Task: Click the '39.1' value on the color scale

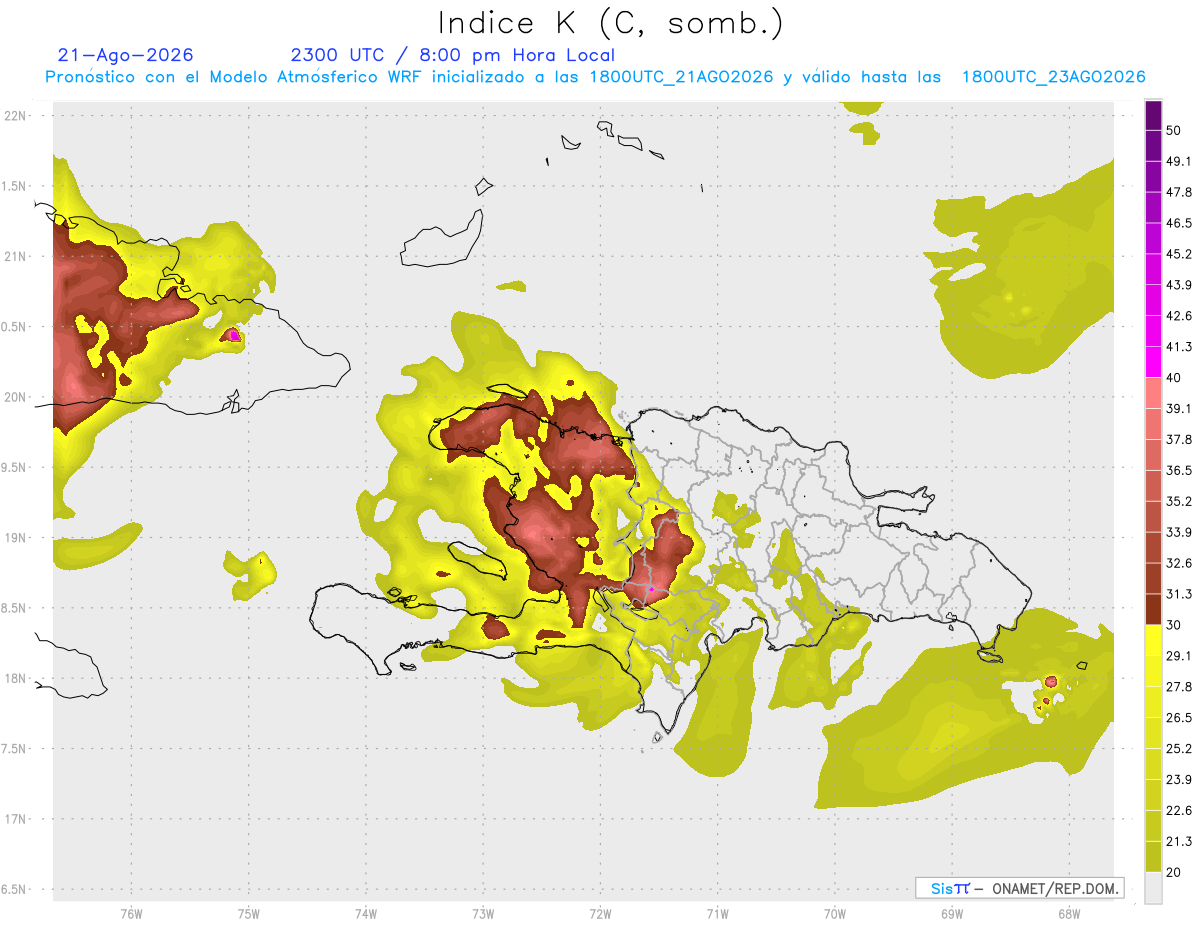Action: [1178, 408]
